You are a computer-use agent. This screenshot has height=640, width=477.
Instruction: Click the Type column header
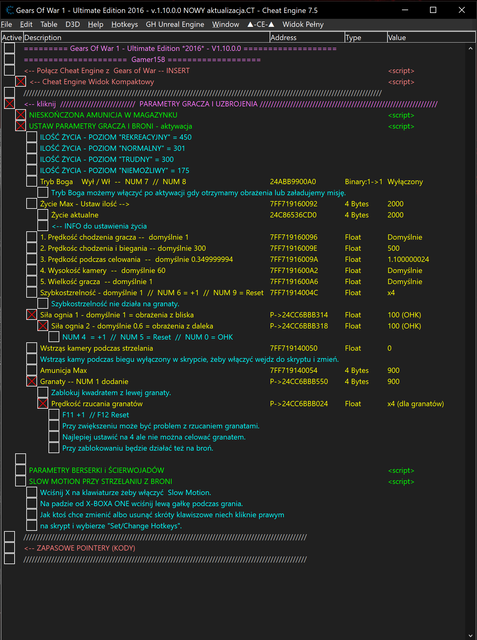point(365,38)
